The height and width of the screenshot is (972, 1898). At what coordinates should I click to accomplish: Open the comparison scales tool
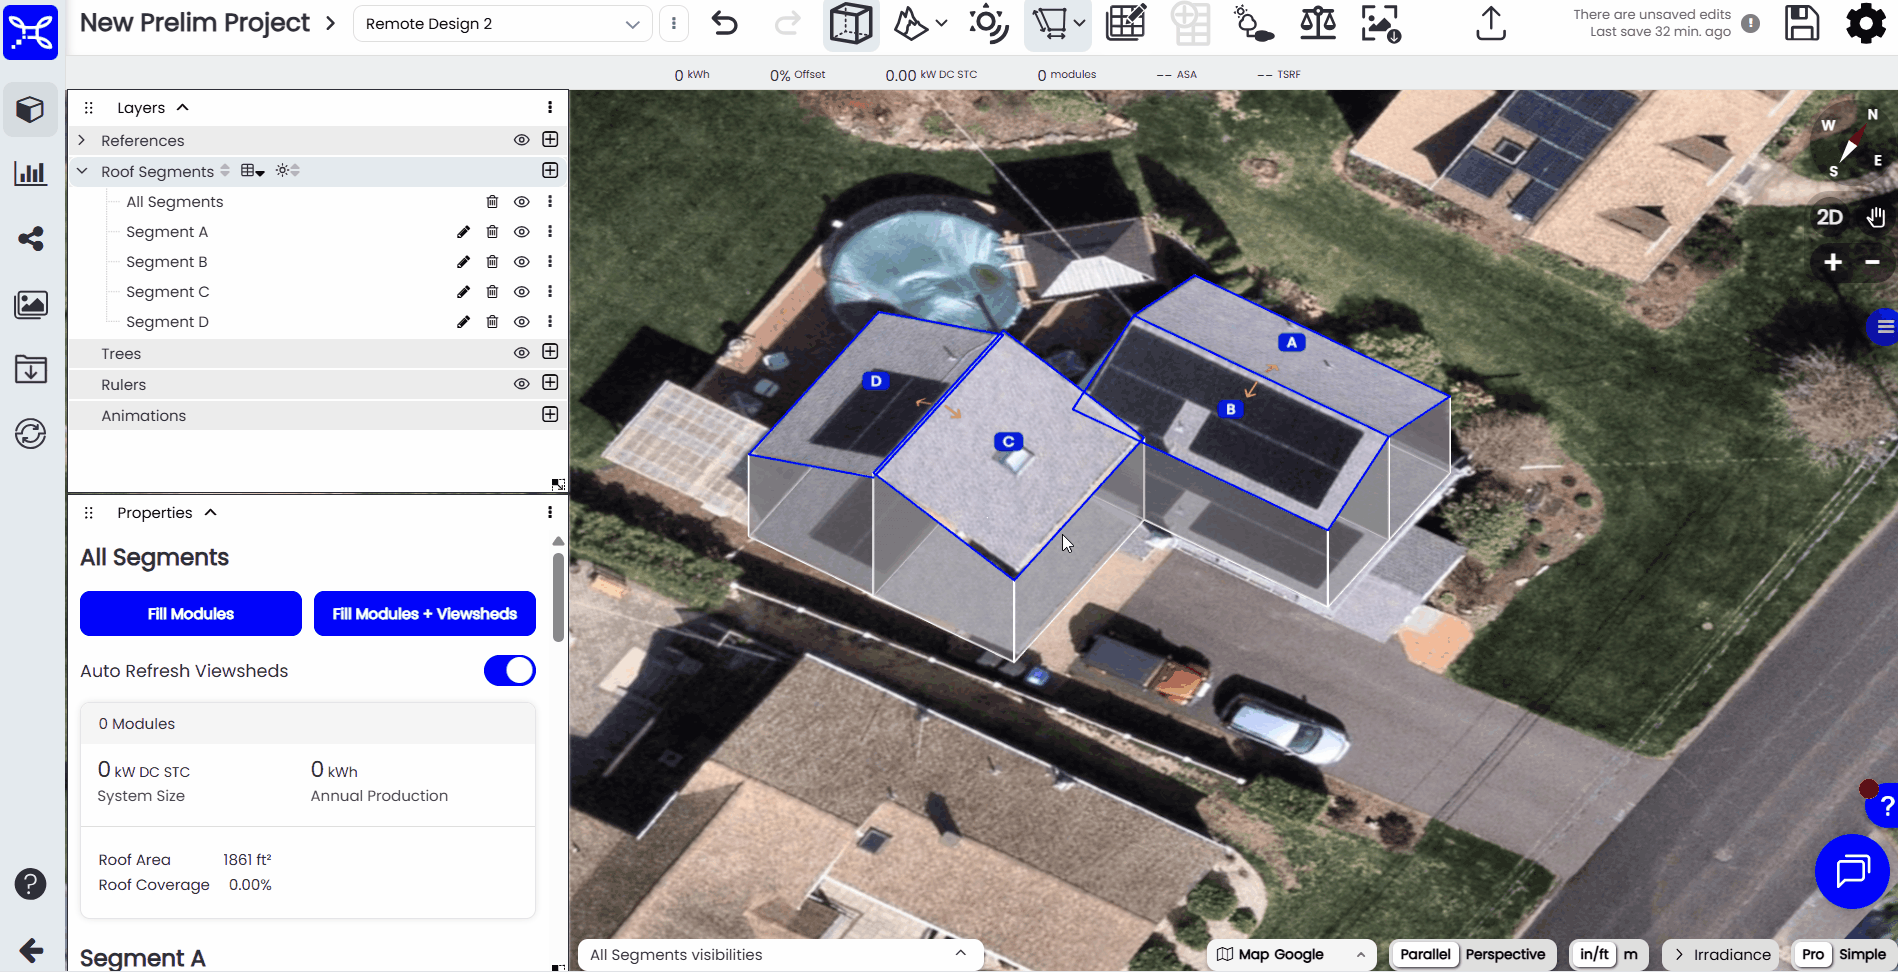1317,24
